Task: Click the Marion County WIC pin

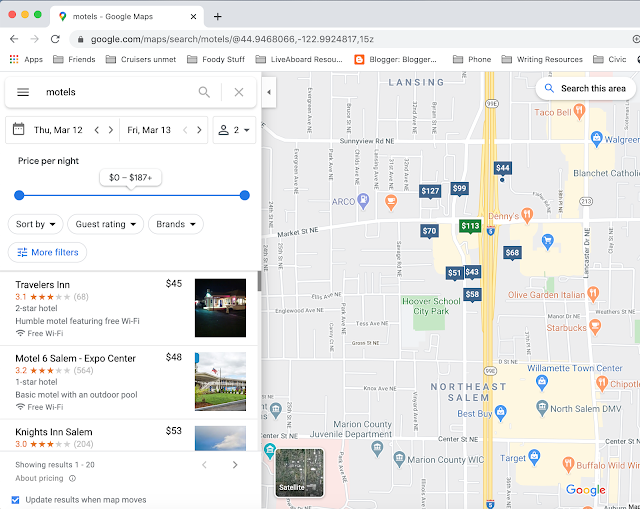Action: click(399, 459)
